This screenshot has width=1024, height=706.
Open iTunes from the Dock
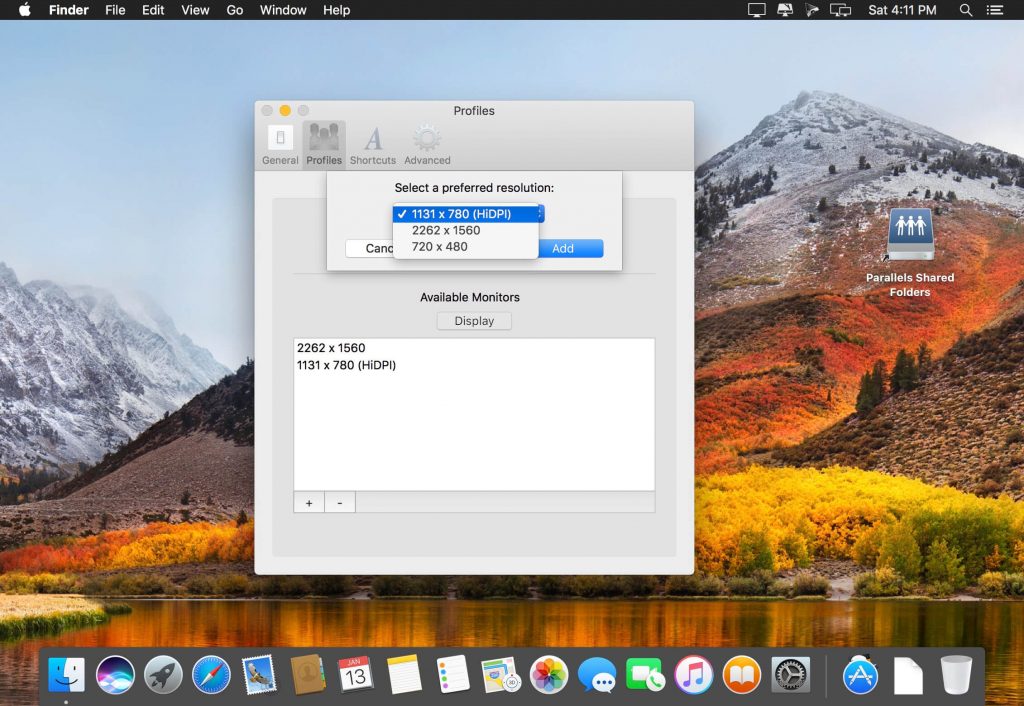(693, 676)
